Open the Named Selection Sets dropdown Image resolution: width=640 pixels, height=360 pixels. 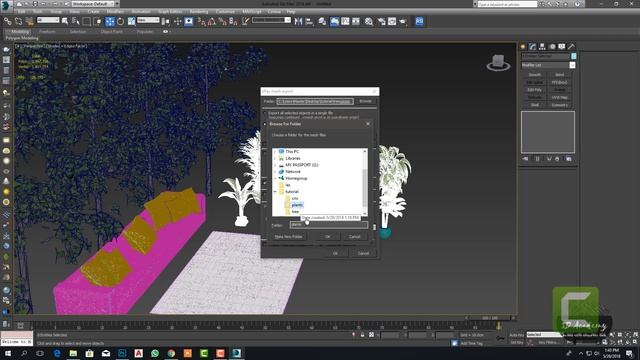click(x=271, y=20)
